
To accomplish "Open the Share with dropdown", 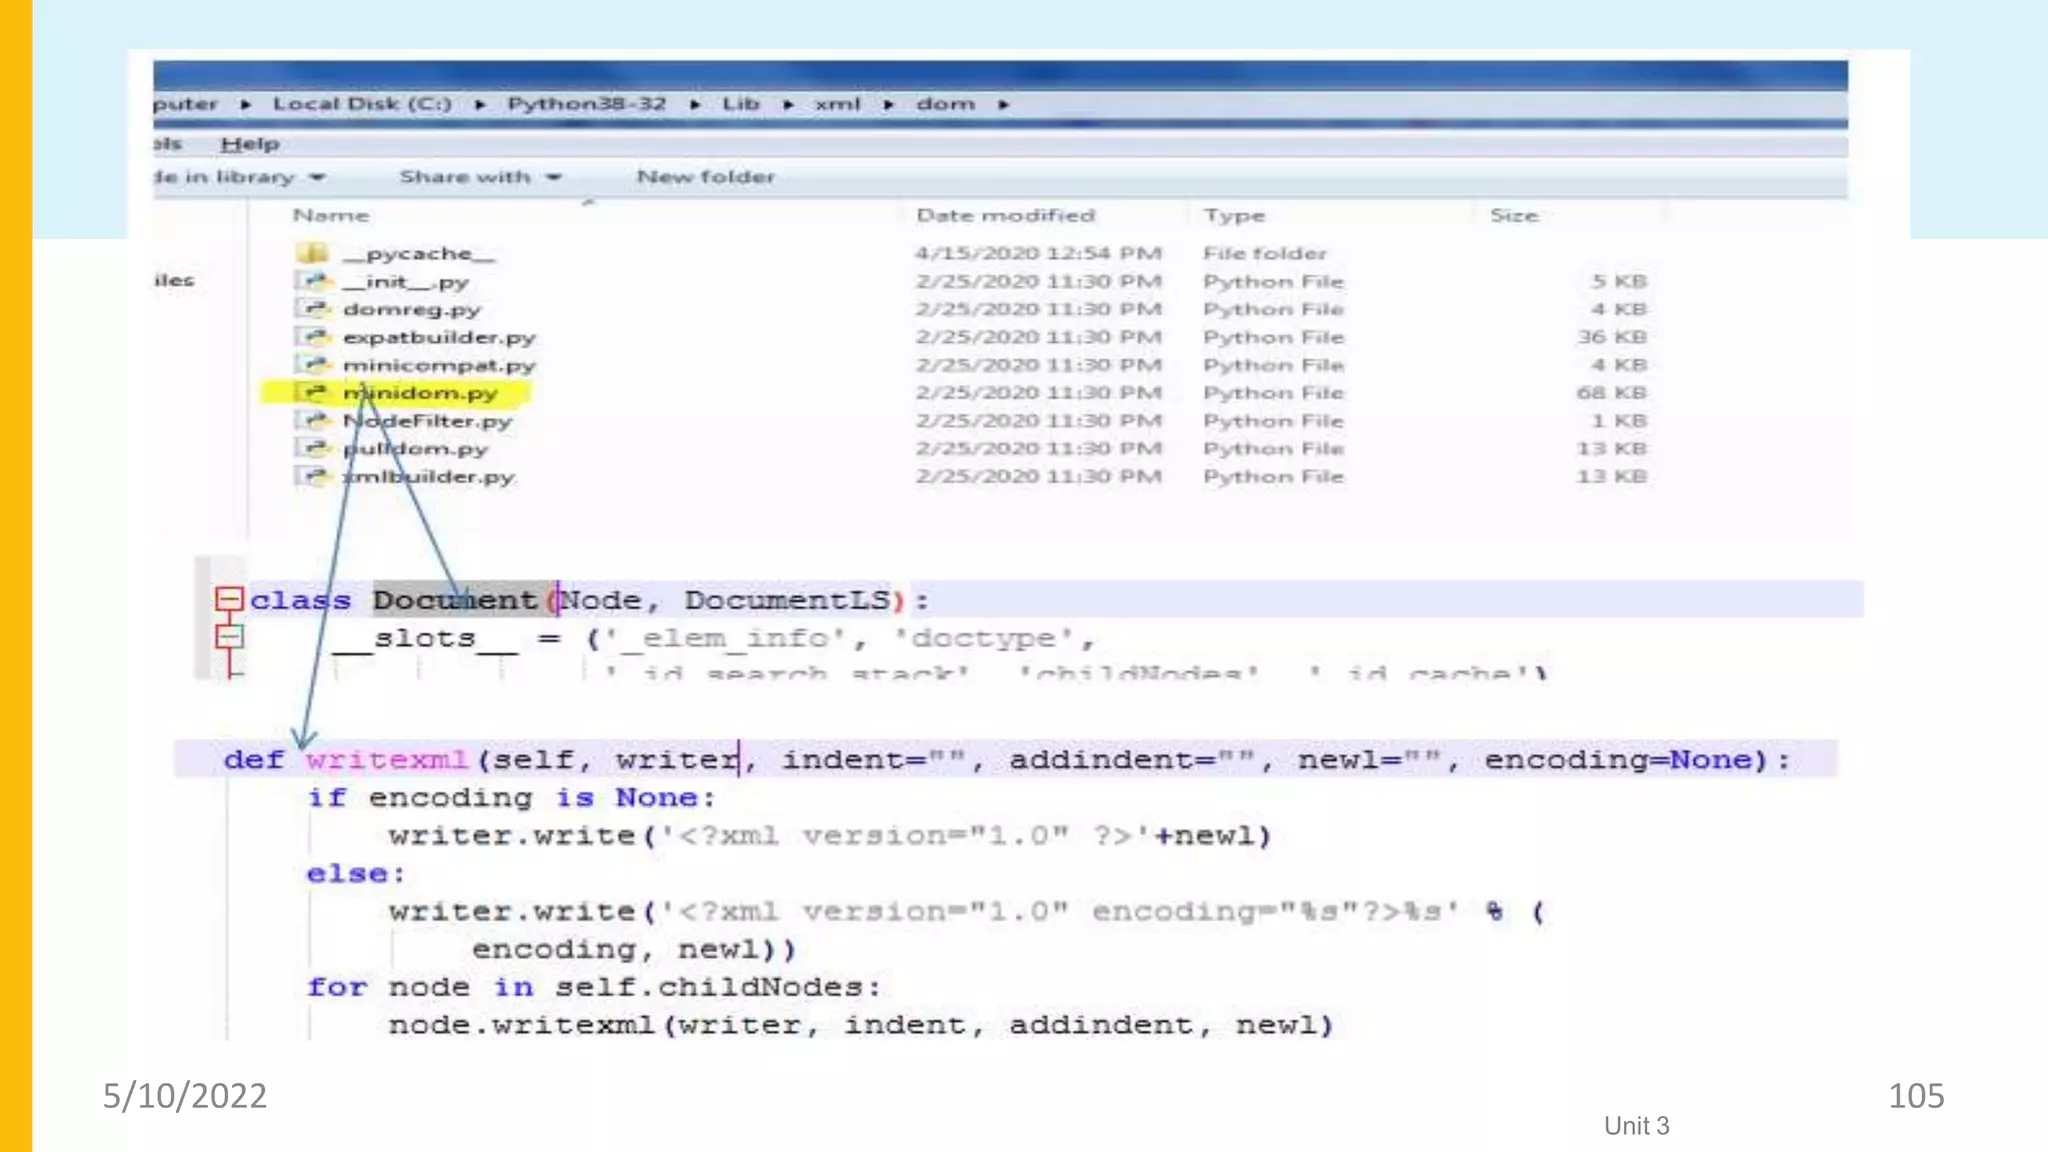I will pos(480,177).
